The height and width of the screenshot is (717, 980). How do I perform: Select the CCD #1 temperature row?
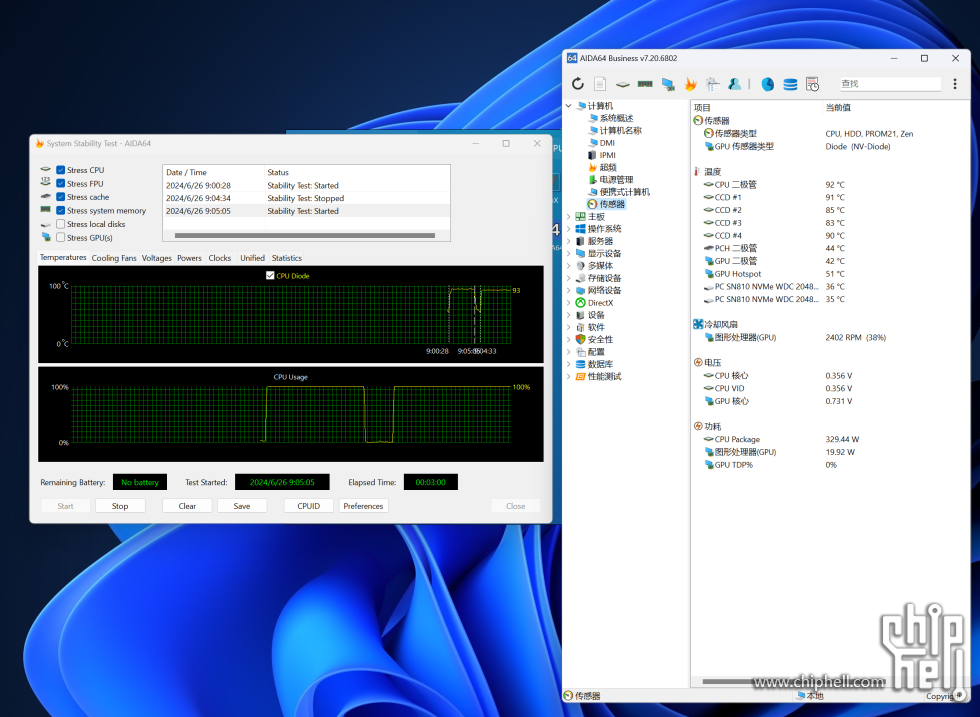[829, 198]
